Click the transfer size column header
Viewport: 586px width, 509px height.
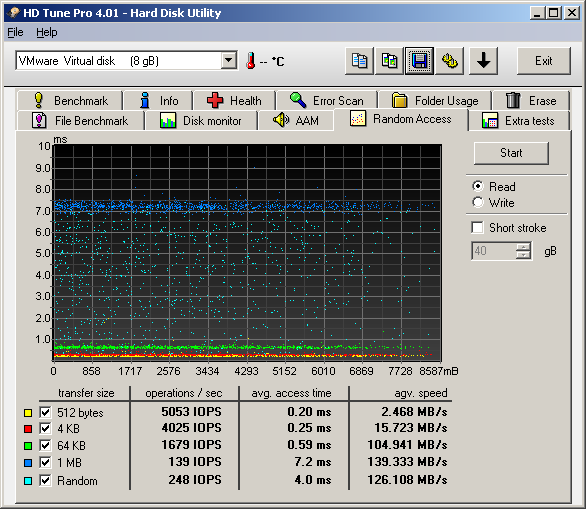click(x=86, y=393)
